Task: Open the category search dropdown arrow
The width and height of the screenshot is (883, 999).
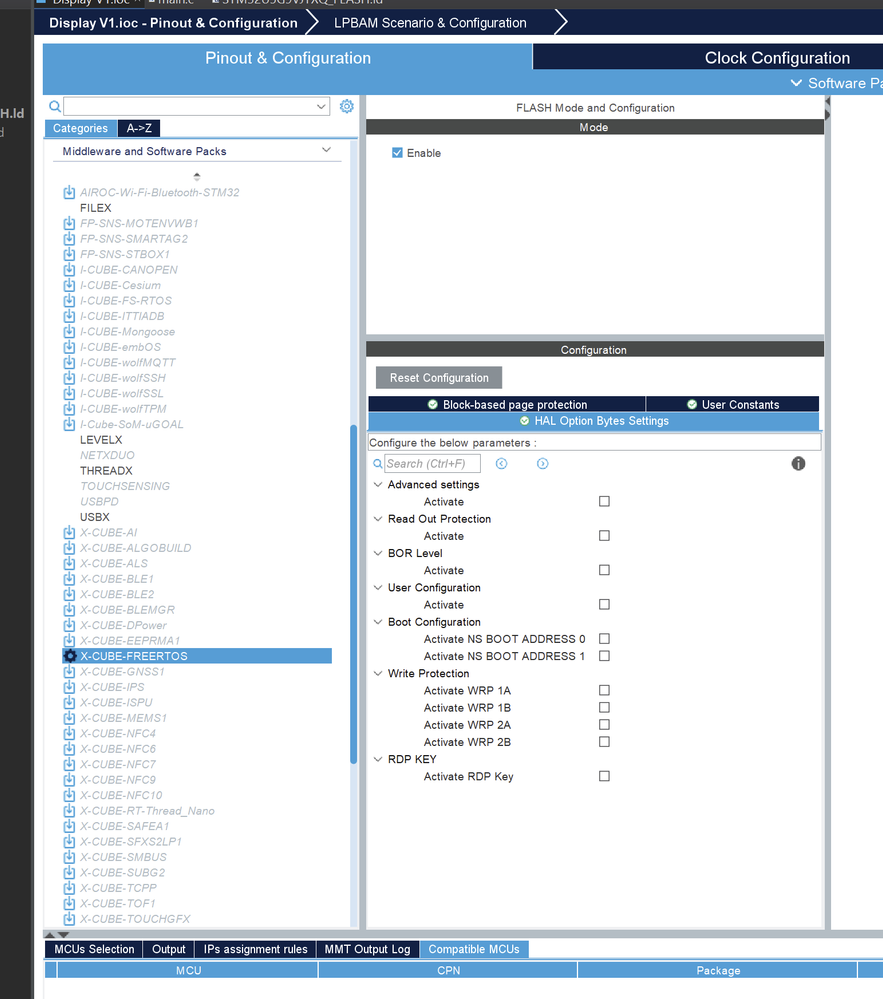Action: [x=321, y=106]
